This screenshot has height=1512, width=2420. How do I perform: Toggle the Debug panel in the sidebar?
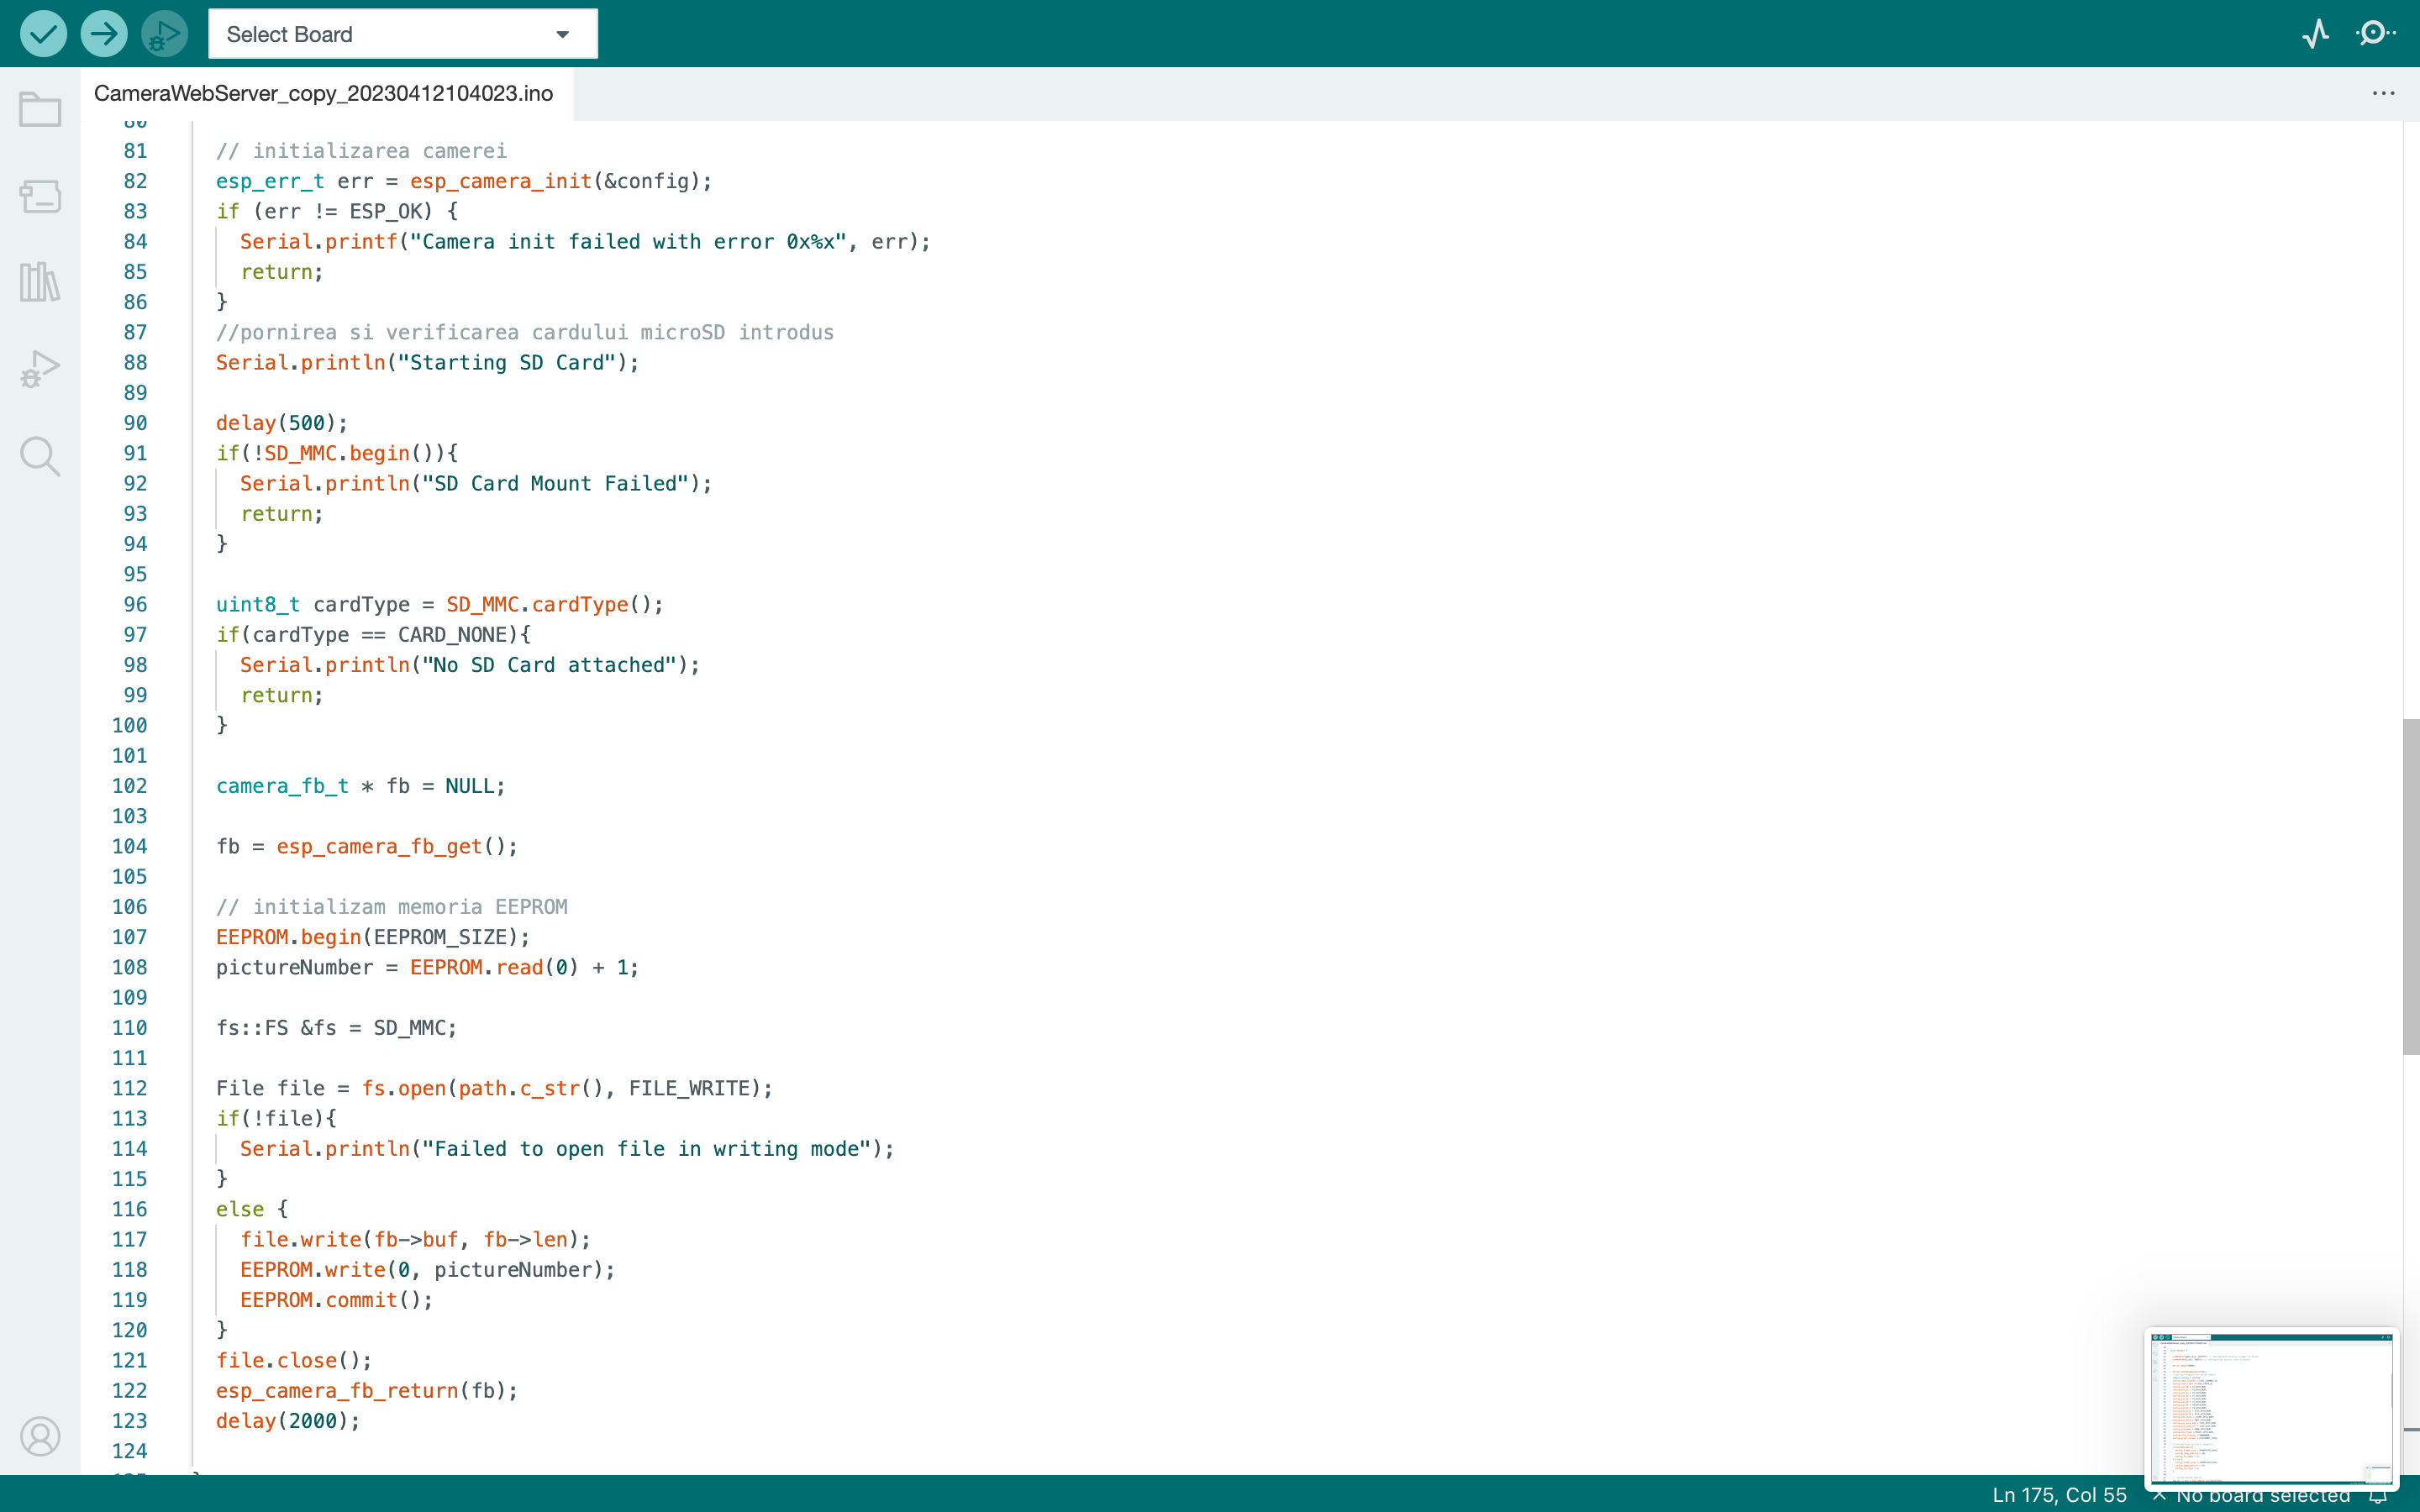40,369
